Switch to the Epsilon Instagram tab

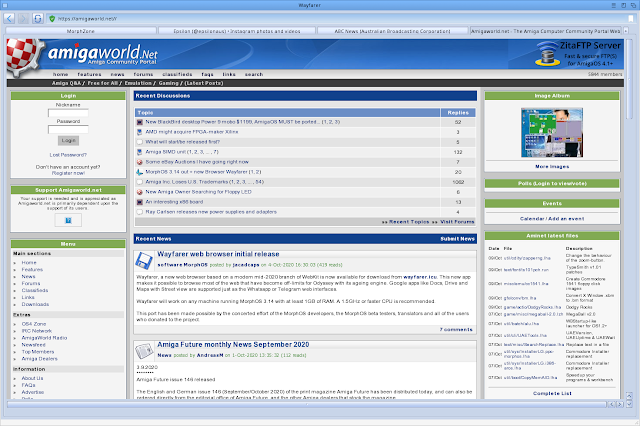[237, 31]
